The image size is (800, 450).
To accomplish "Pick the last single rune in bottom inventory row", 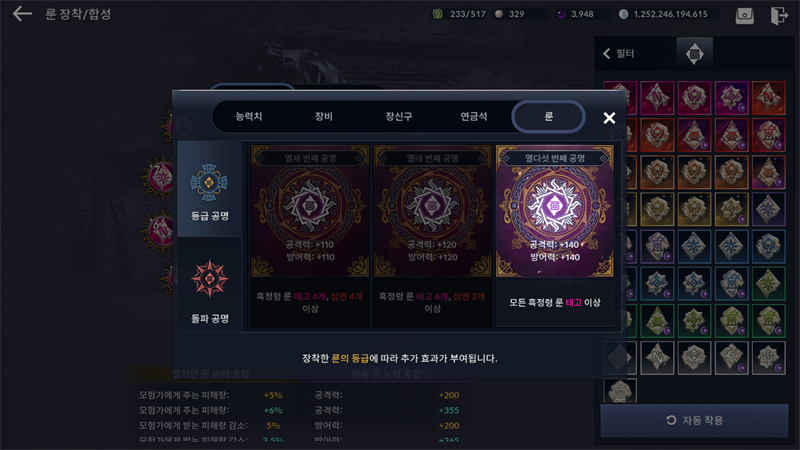I will [620, 391].
